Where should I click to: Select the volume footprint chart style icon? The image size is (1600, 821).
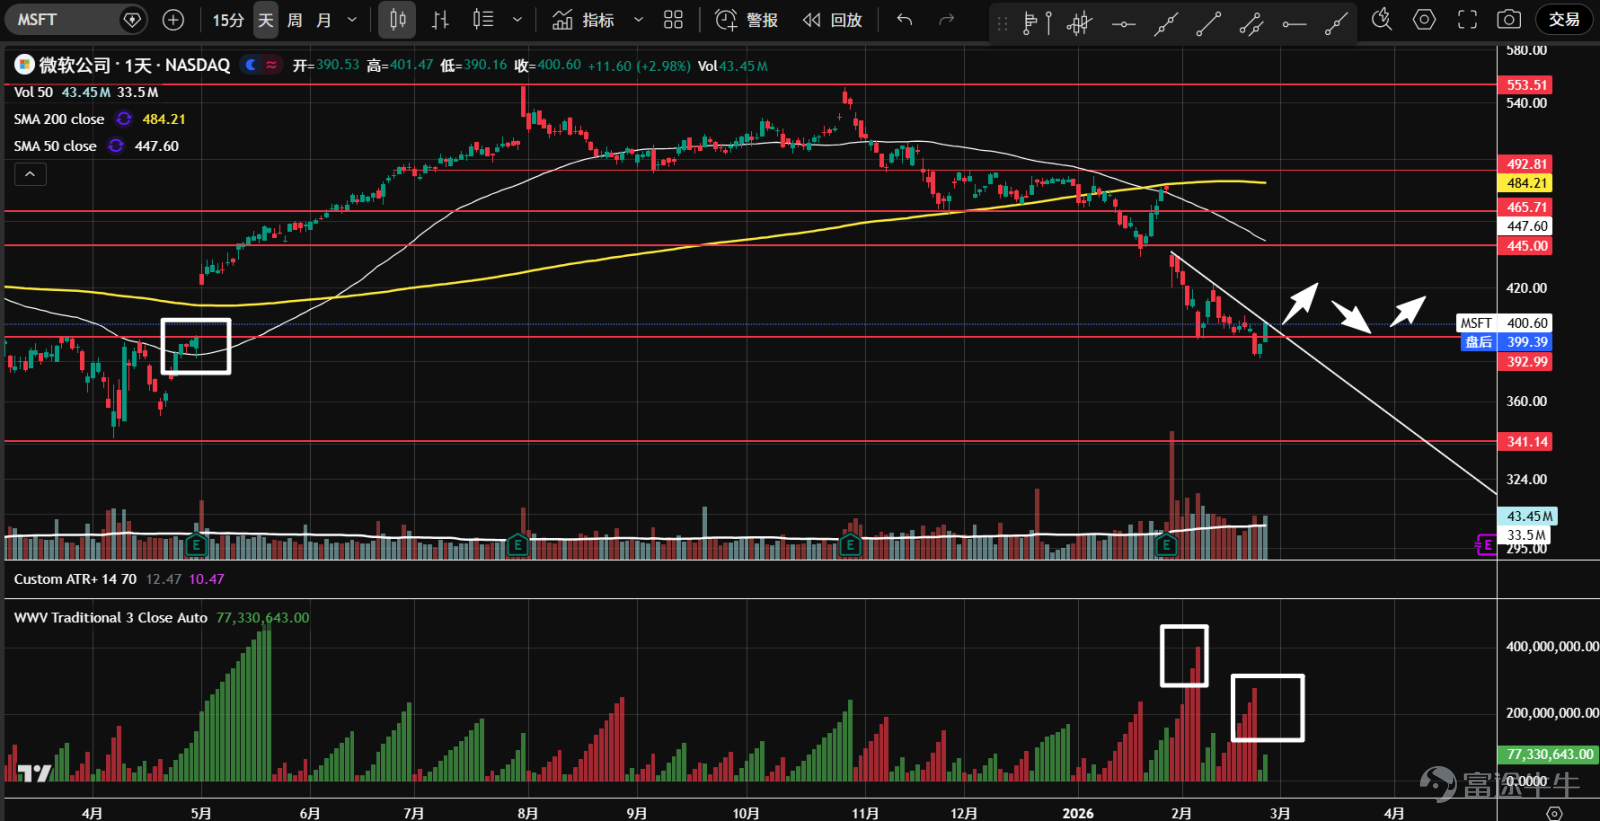pos(483,19)
